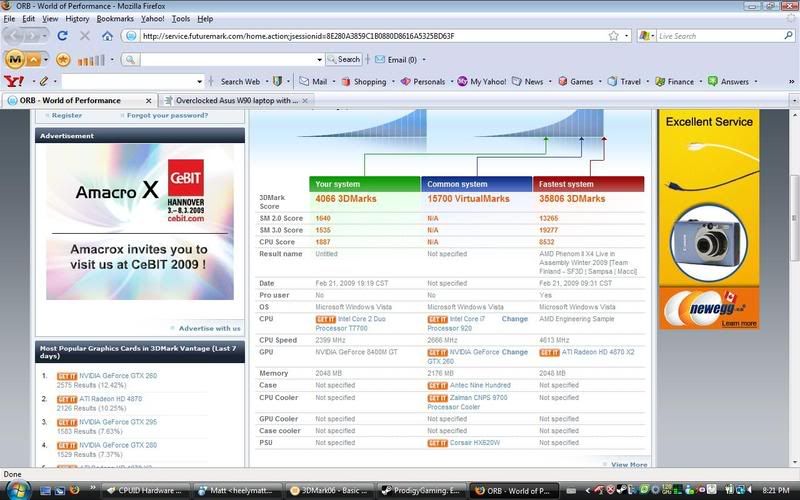800x500 pixels.
Task: Click into the URL address field
Action: [372, 36]
